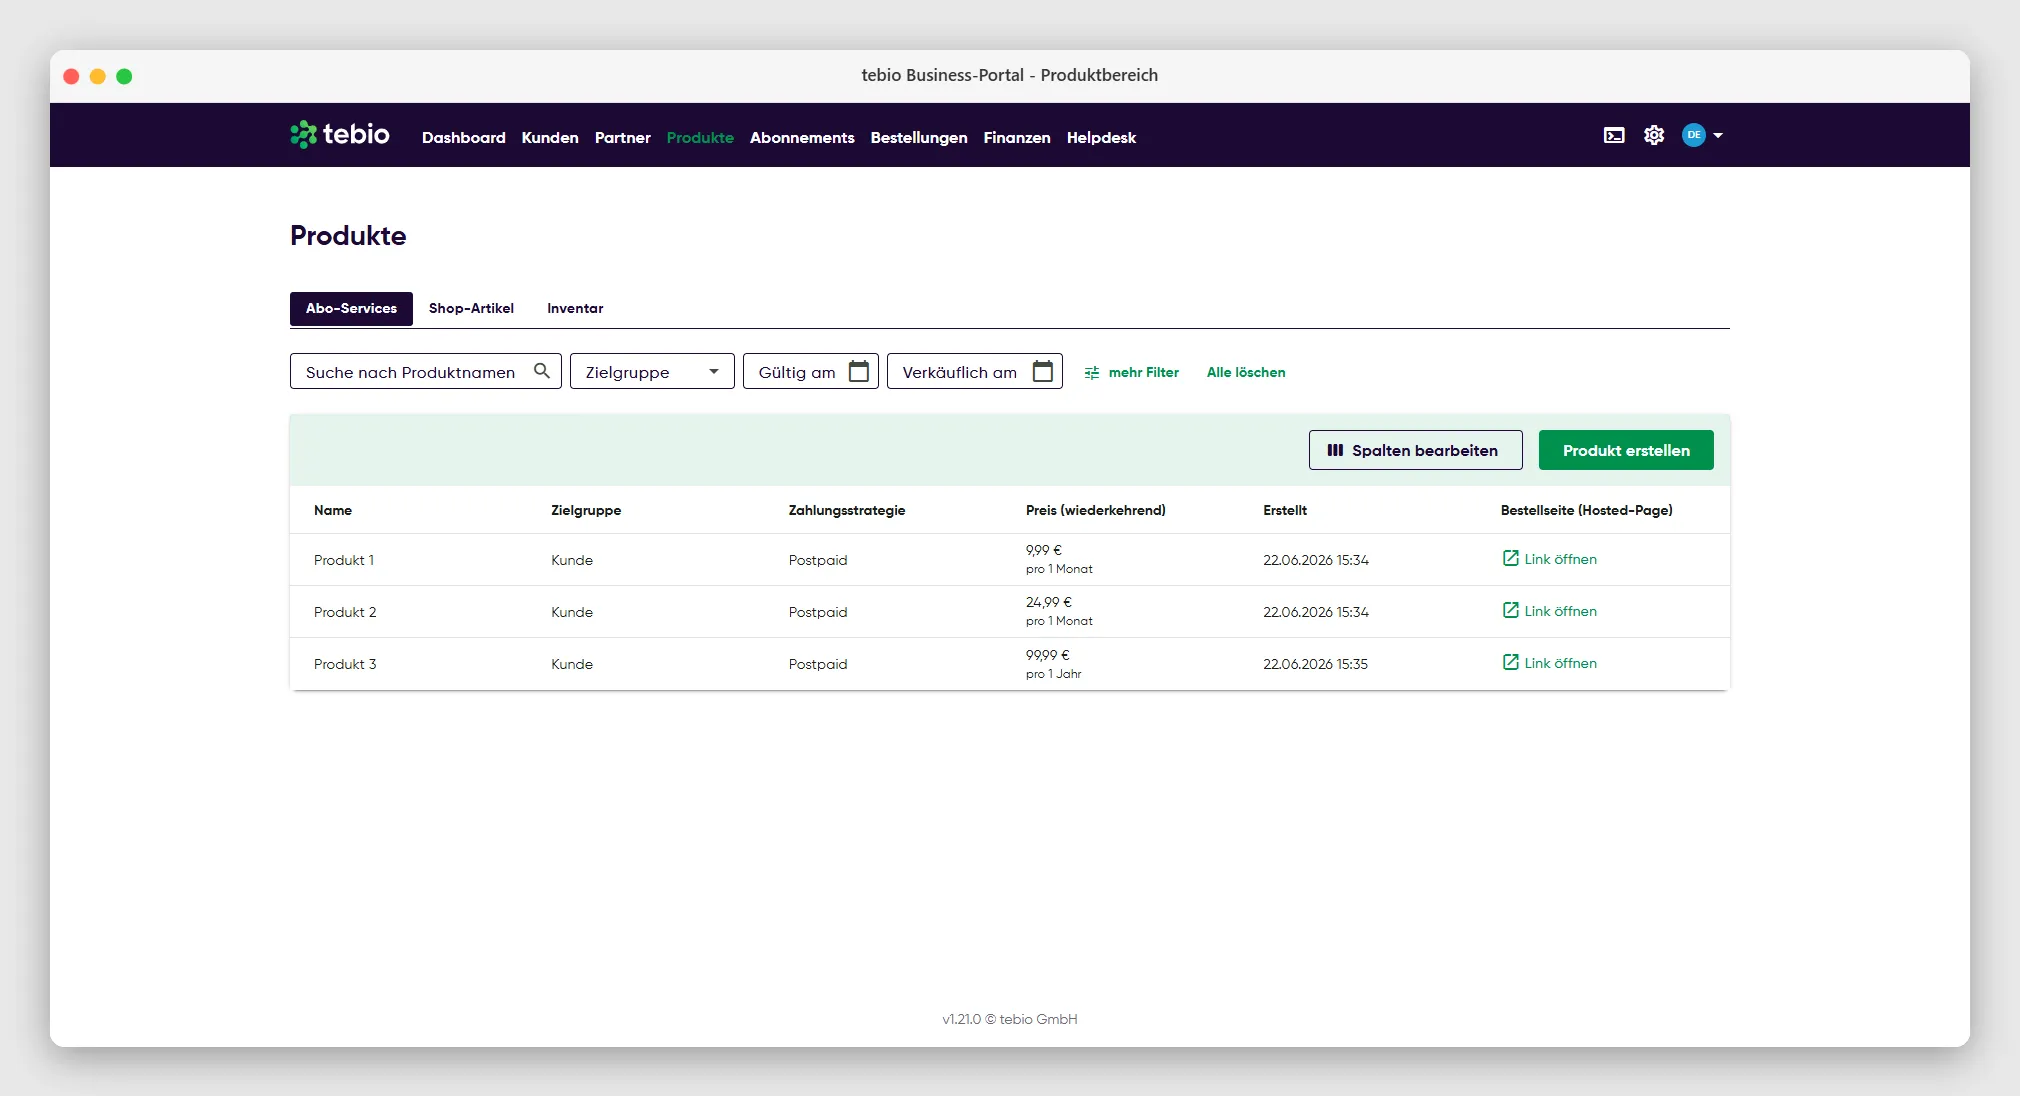Click Suche nach Produktnamen search field
Viewport: 2020px width, 1096px height.
(x=426, y=371)
